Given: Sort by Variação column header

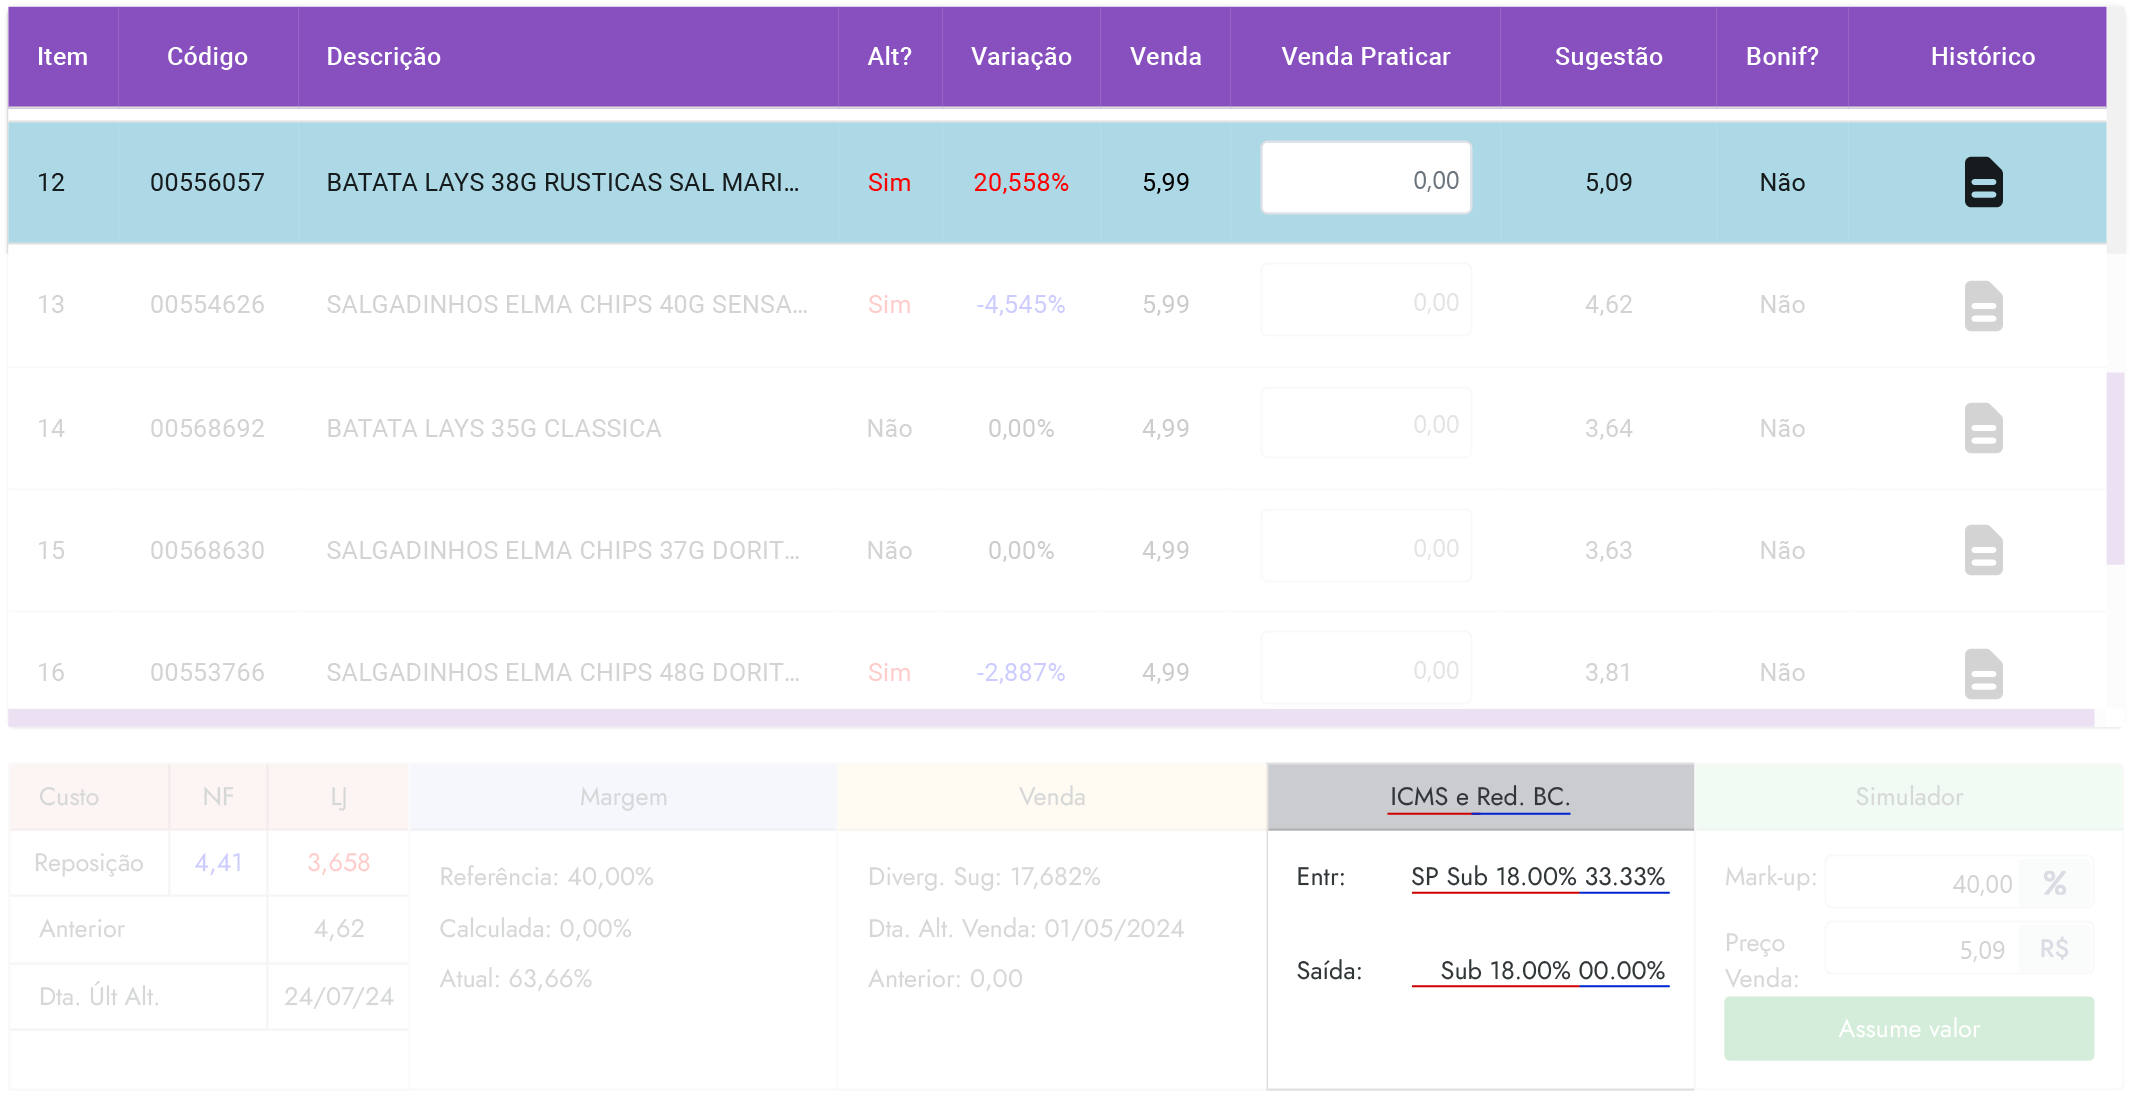Looking at the screenshot, I should point(1020,57).
